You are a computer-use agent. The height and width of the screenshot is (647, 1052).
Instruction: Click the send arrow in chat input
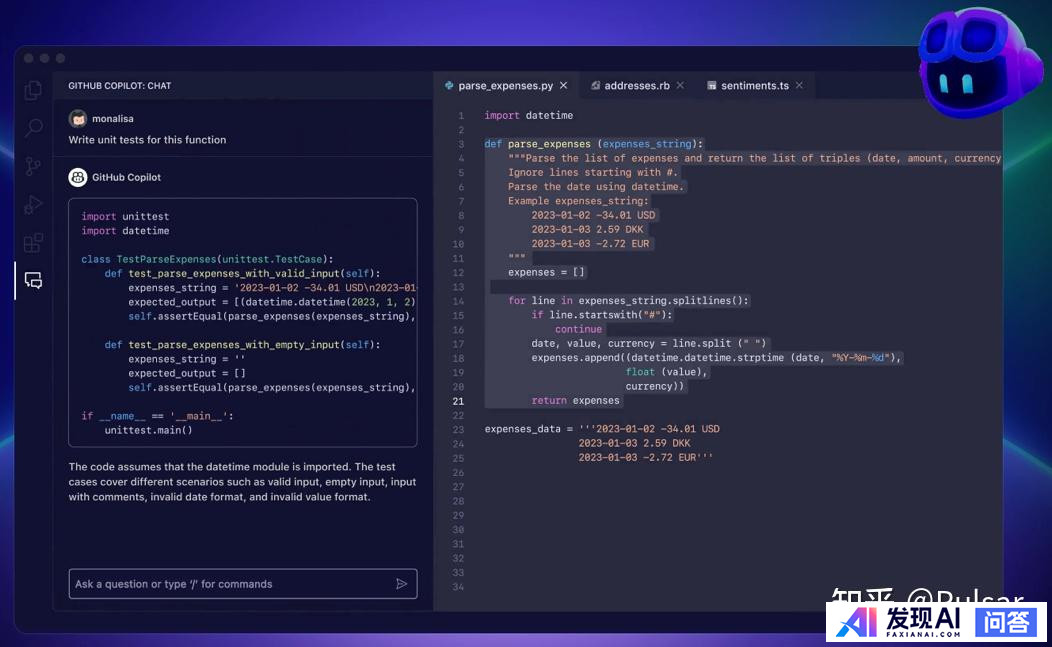point(401,584)
